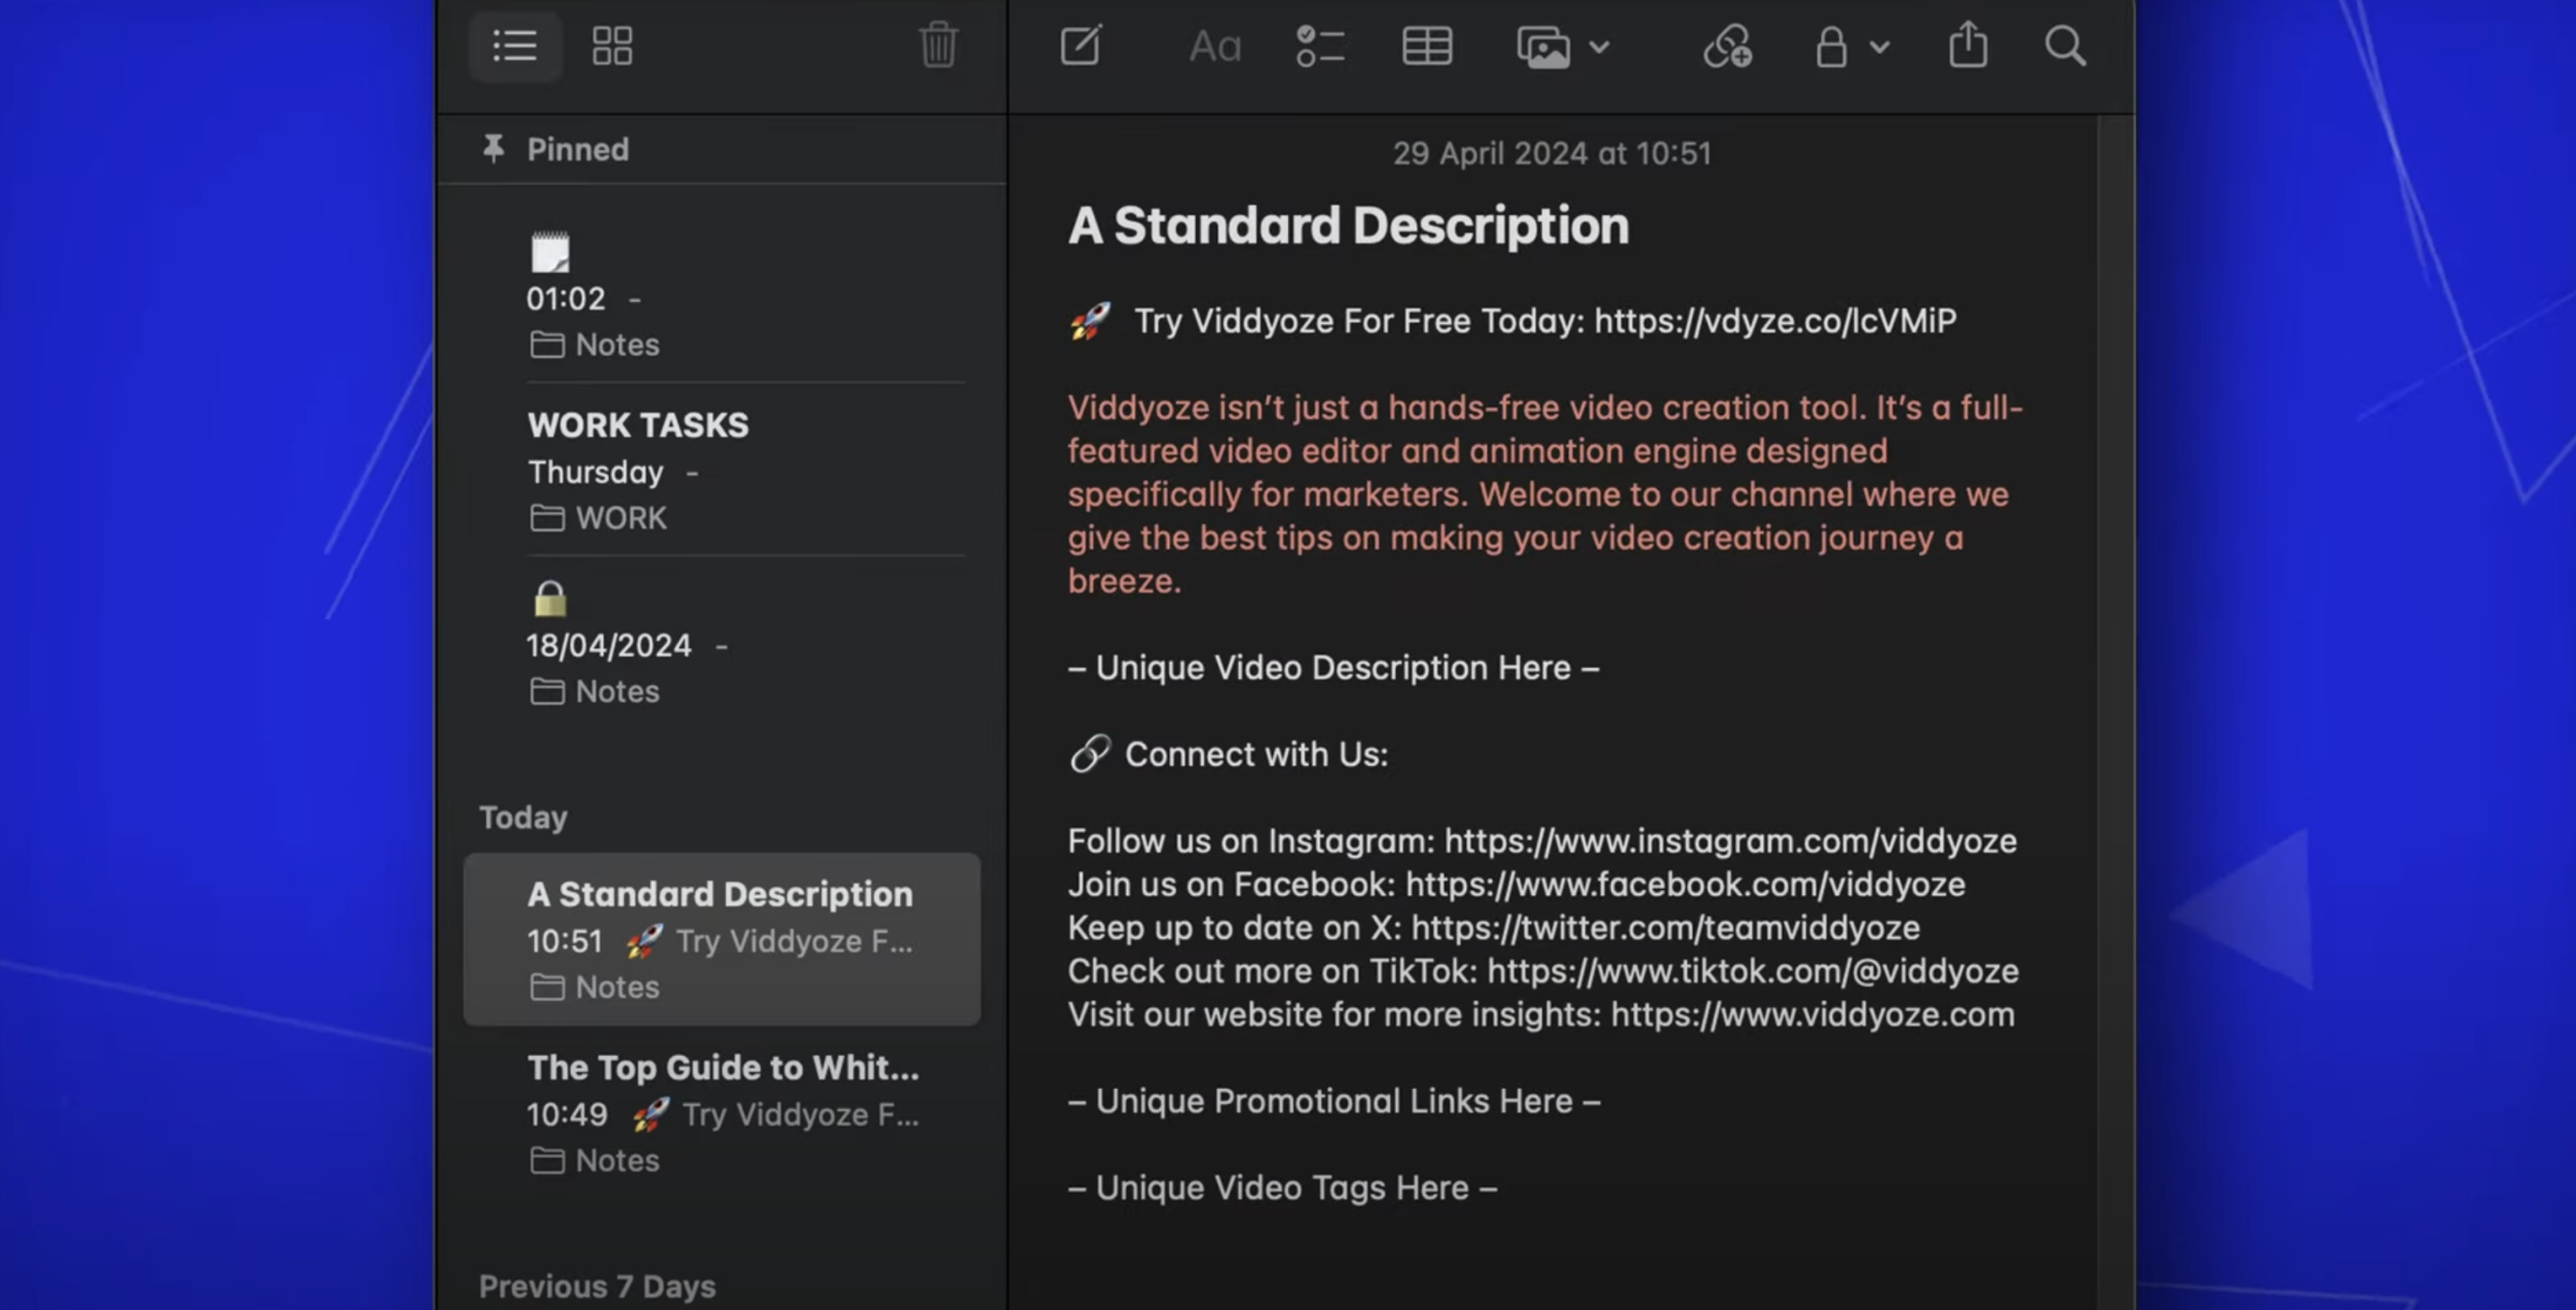This screenshot has width=2576, height=1310.
Task: Open search with magnifier icon
Action: point(2065,46)
